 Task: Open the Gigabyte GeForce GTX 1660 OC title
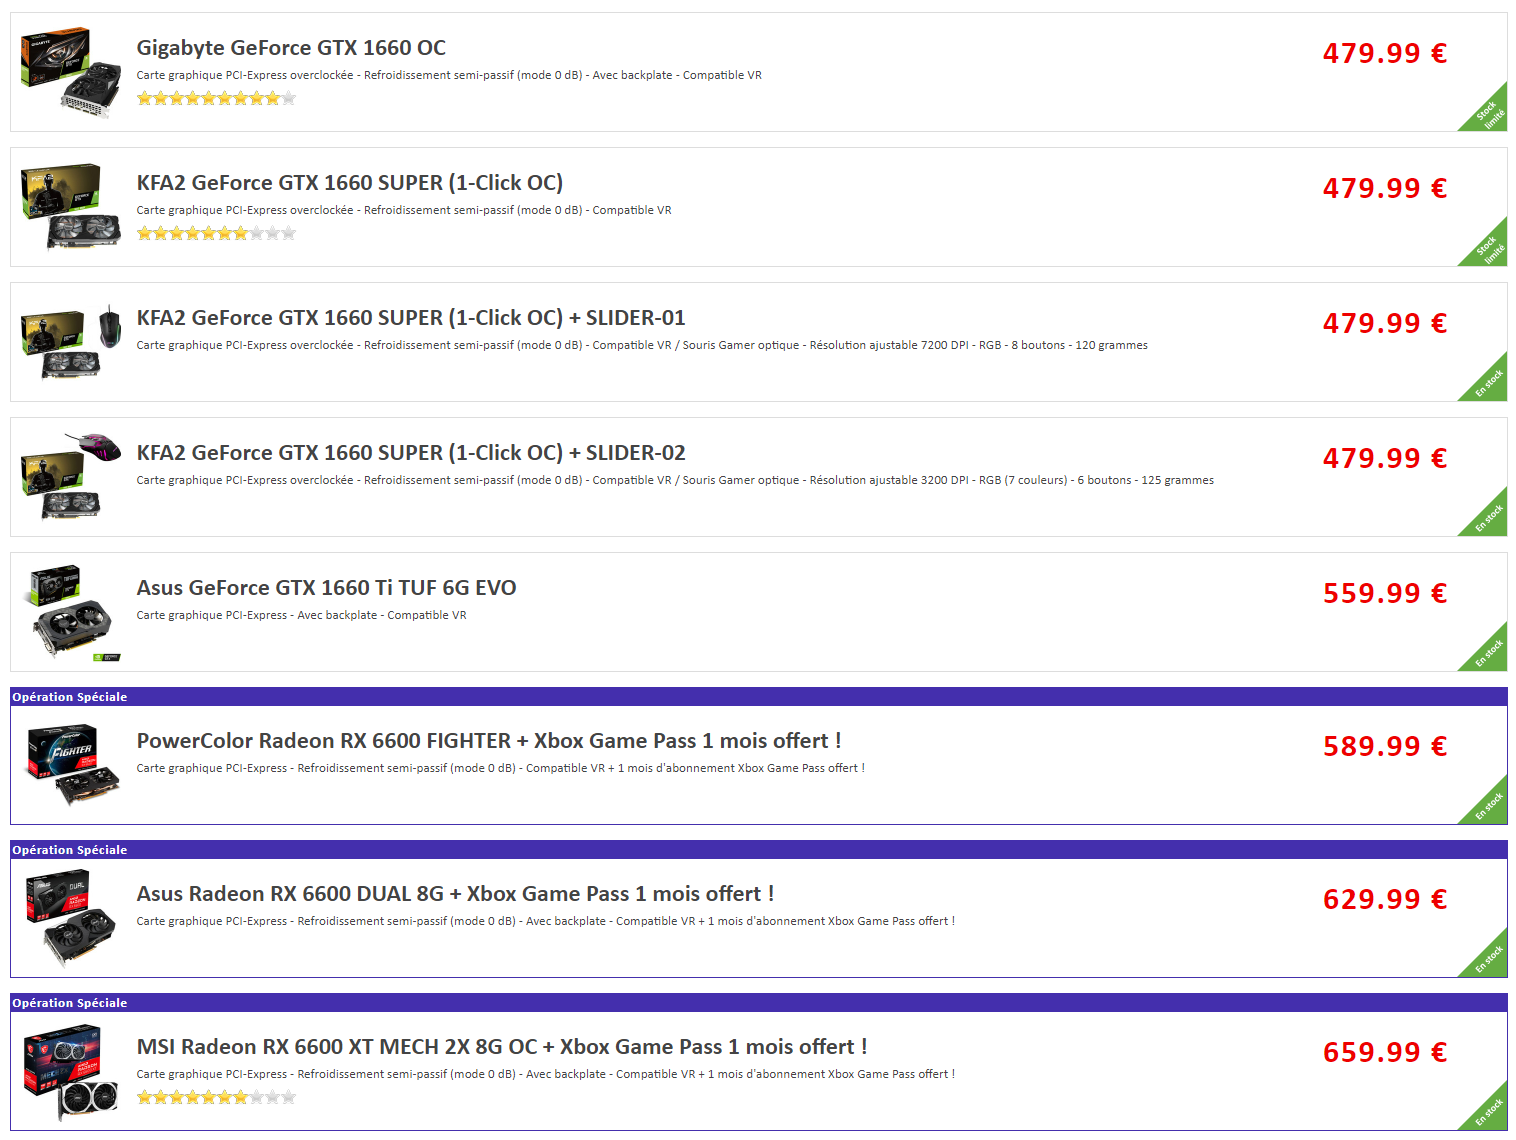coord(291,48)
